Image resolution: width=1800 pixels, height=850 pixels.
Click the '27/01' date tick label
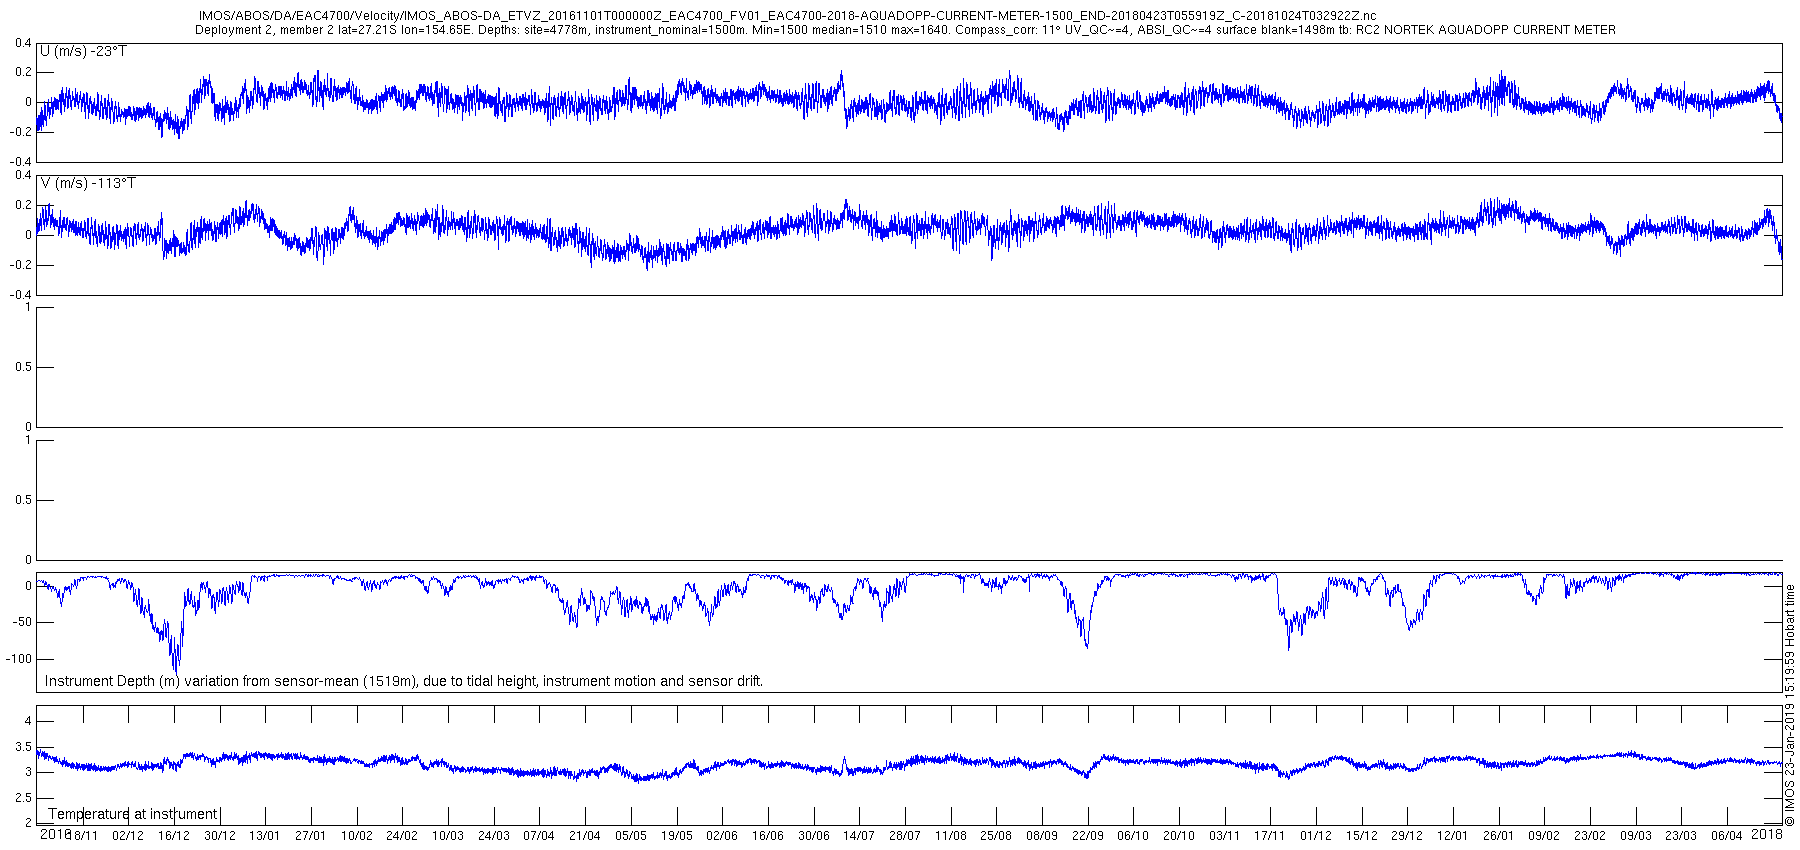tap(311, 836)
